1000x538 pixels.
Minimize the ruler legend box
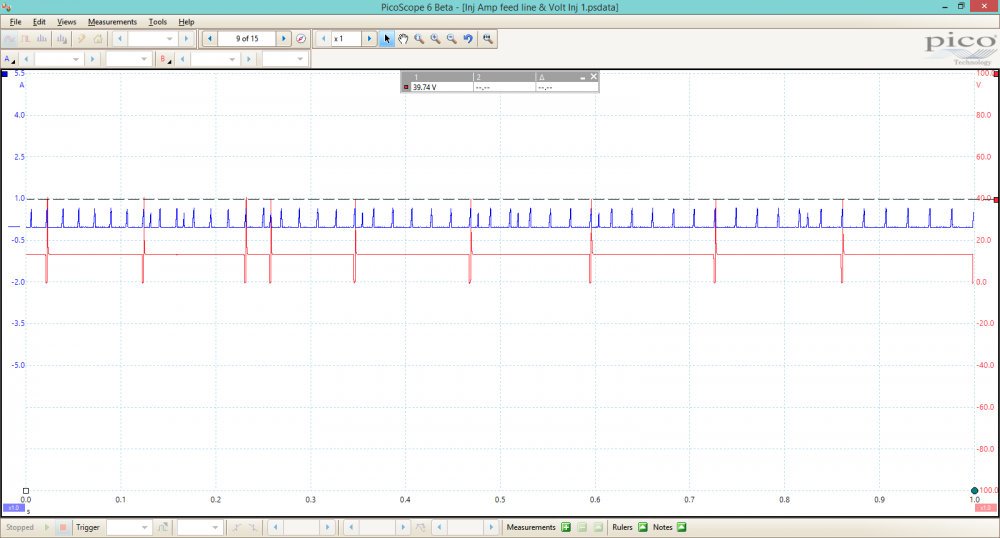583,77
